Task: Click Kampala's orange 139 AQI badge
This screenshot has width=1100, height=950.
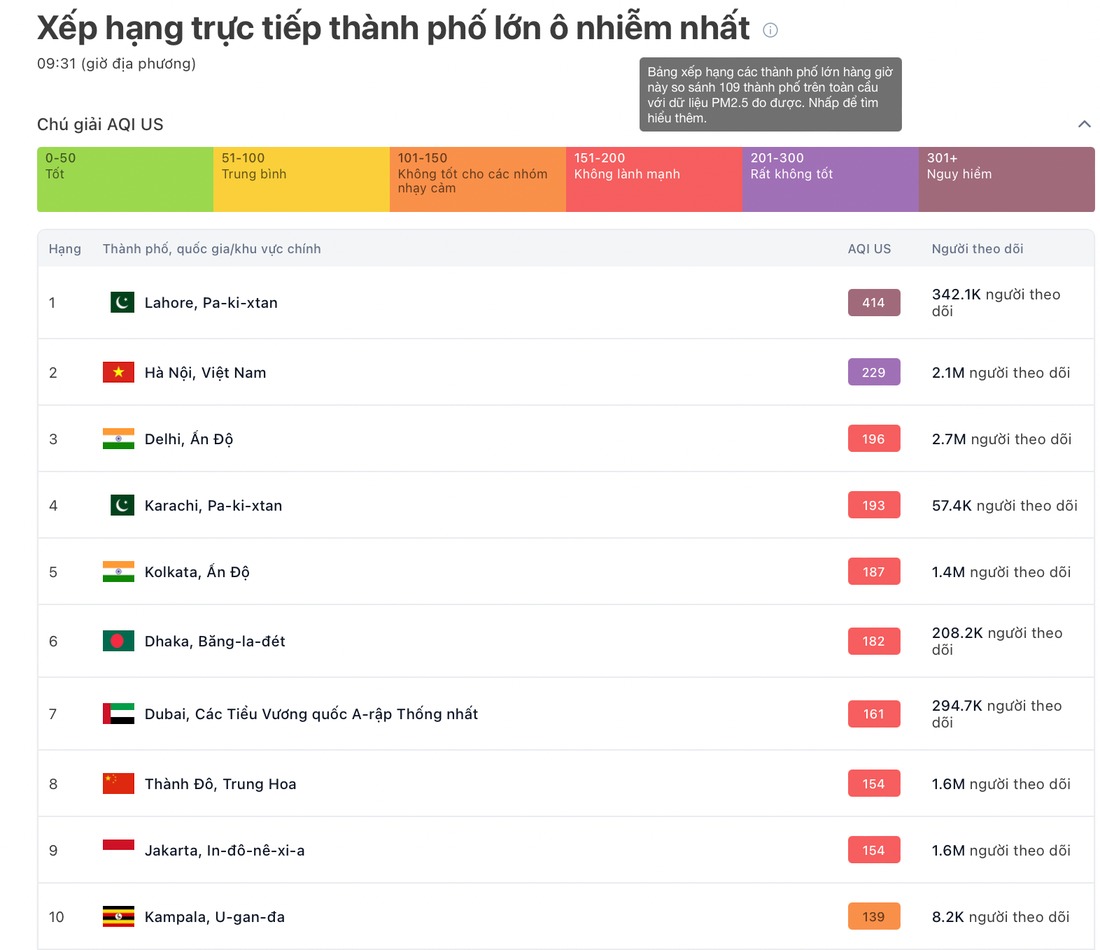Action: point(874,917)
